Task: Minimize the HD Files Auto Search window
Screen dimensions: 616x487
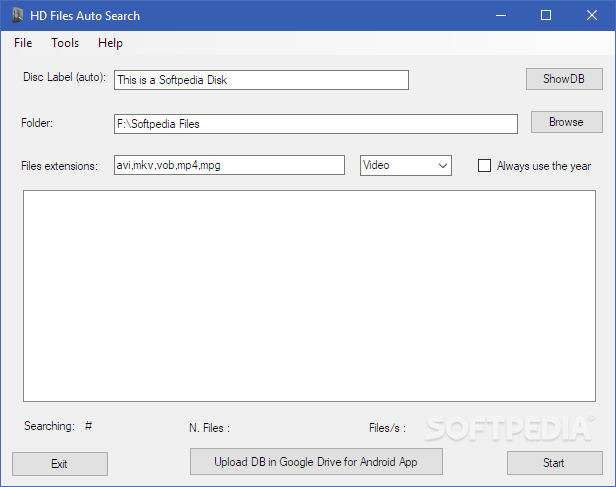Action: (x=500, y=16)
